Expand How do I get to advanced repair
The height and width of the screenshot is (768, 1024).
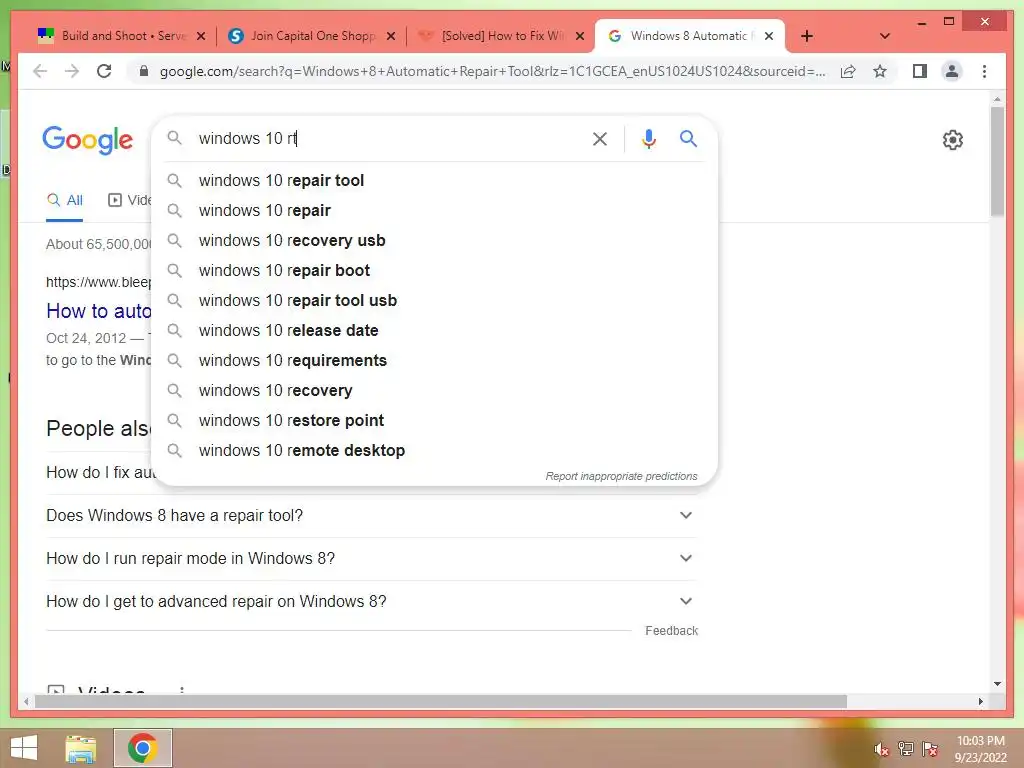tap(371, 601)
